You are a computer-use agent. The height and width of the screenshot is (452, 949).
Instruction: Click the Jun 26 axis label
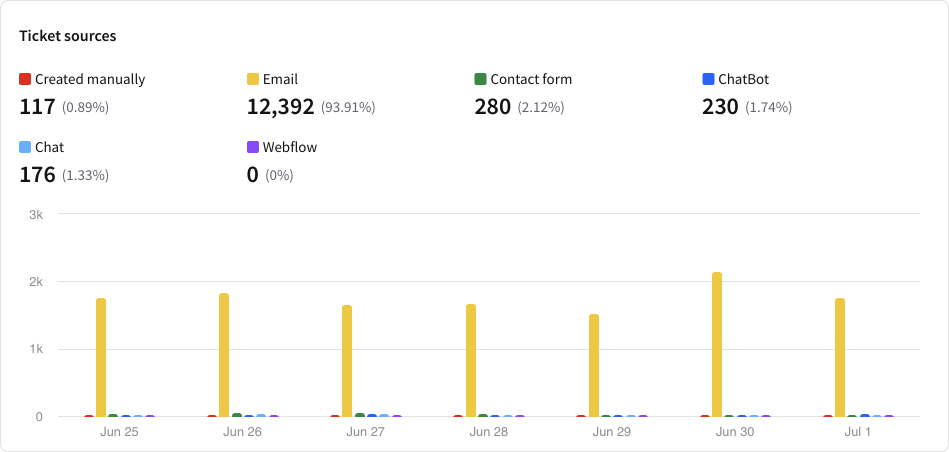[x=242, y=433]
